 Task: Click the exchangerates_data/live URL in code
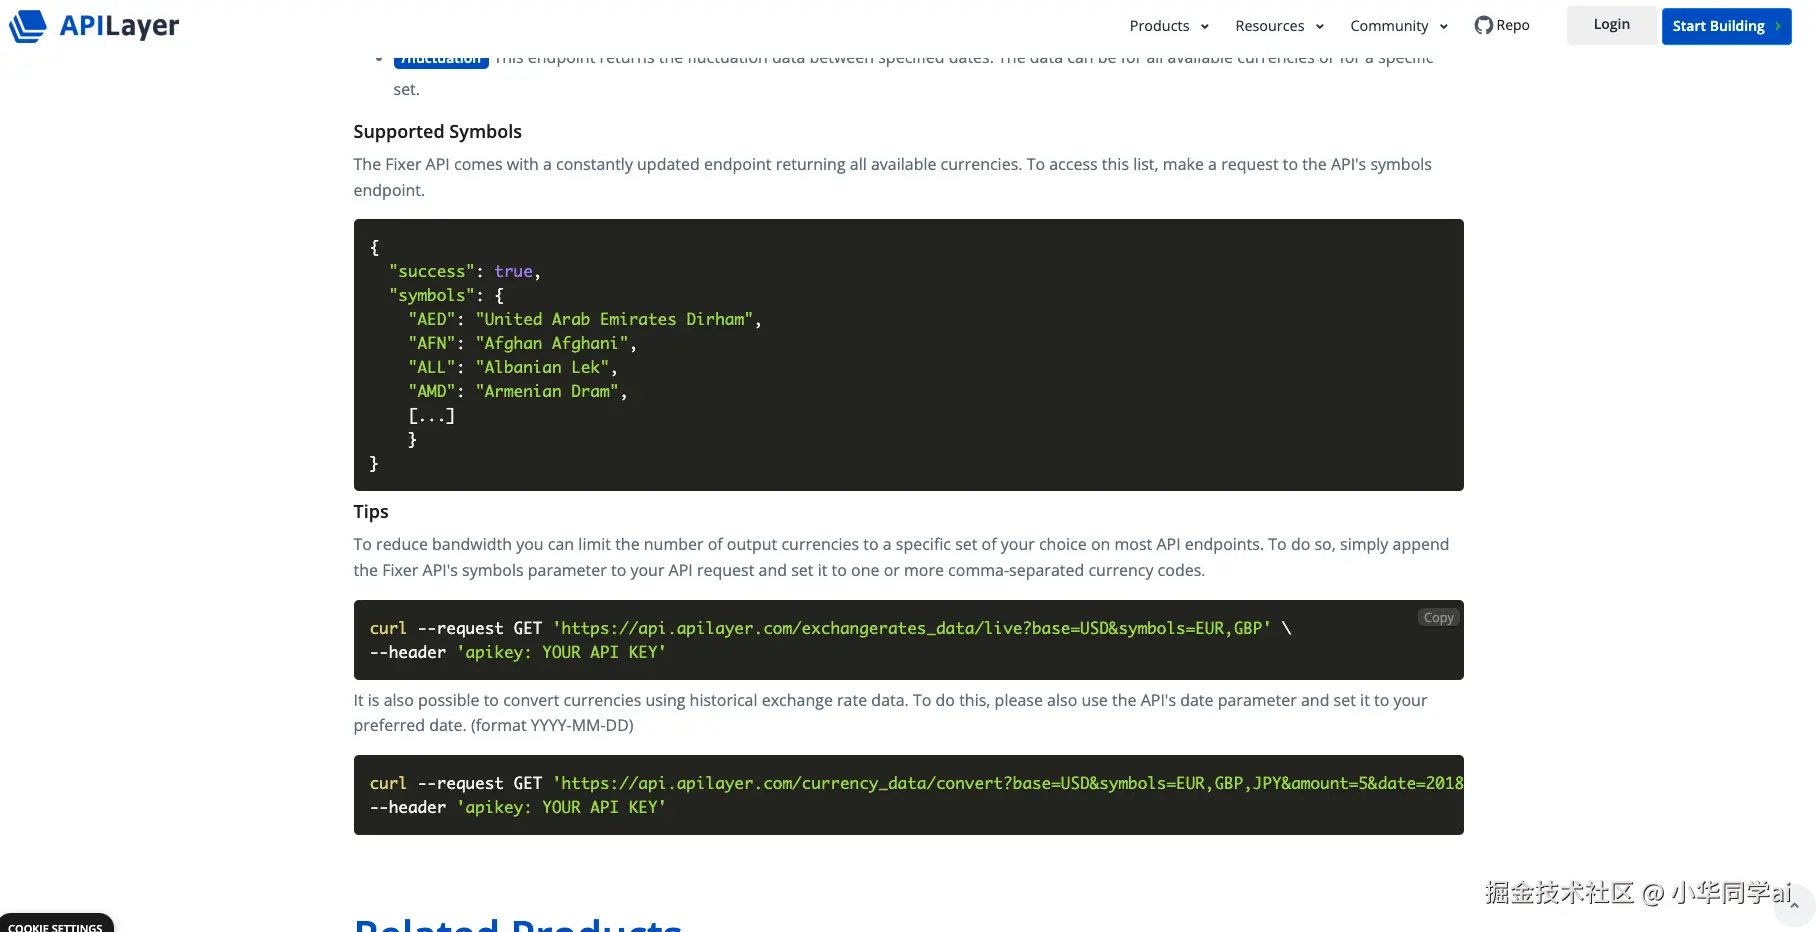tap(912, 628)
